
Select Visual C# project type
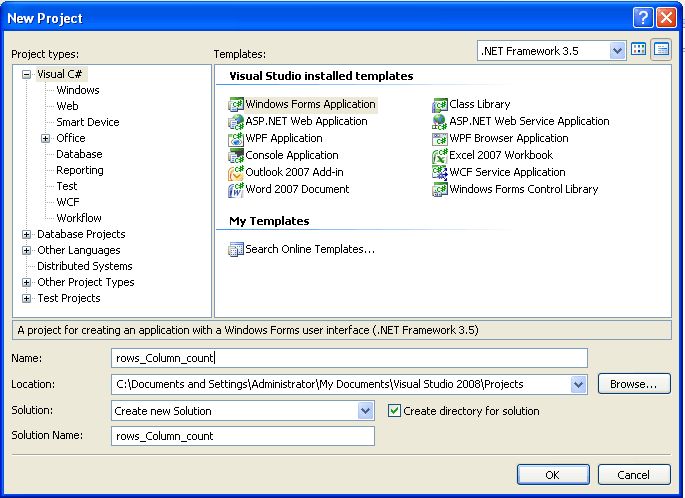pos(59,74)
